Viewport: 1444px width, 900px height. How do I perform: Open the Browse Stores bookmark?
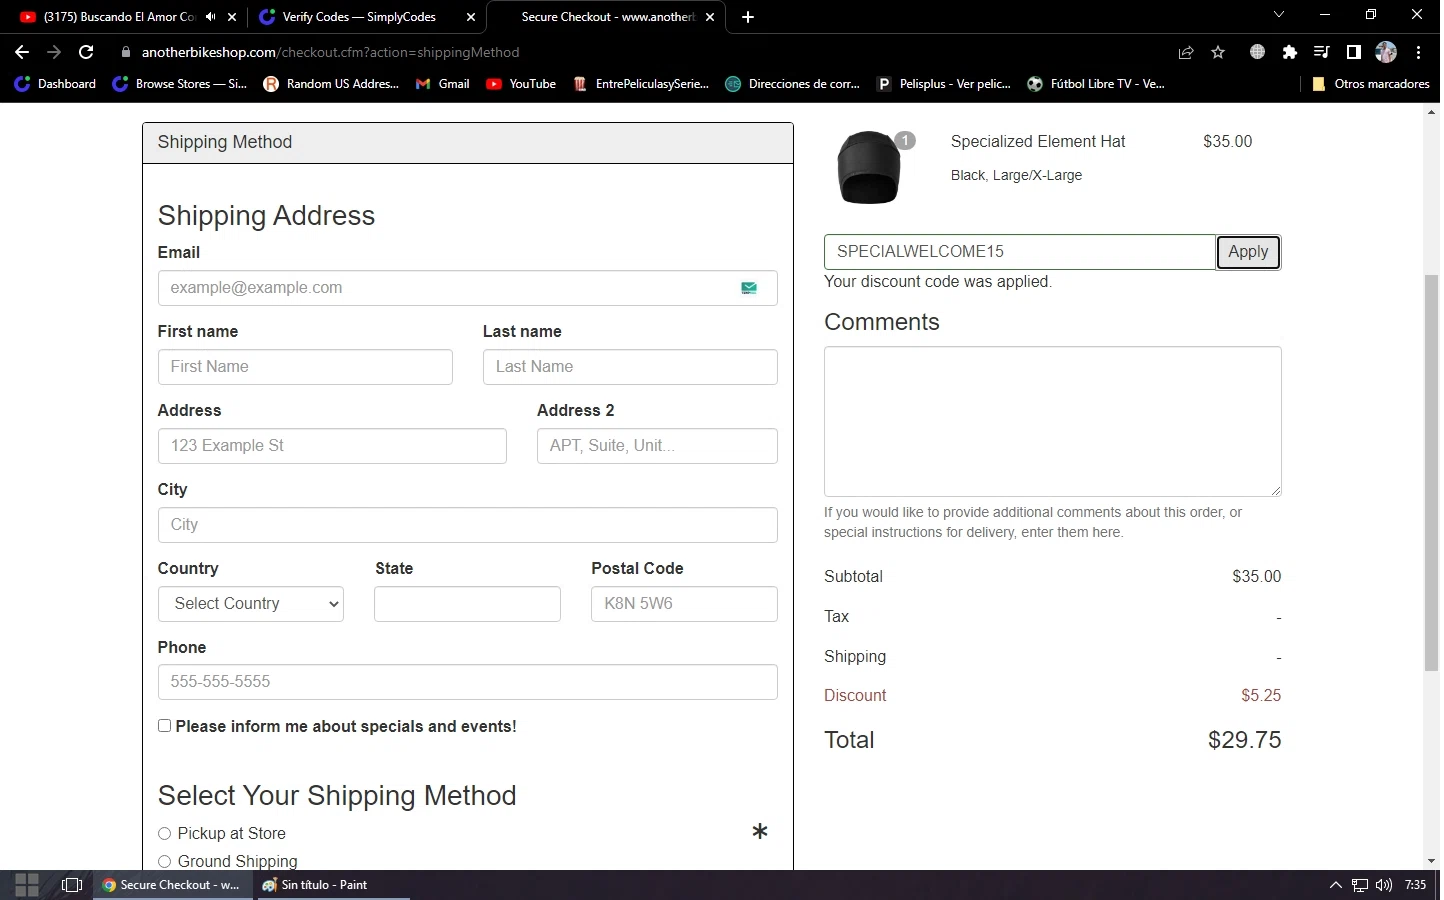coord(180,84)
